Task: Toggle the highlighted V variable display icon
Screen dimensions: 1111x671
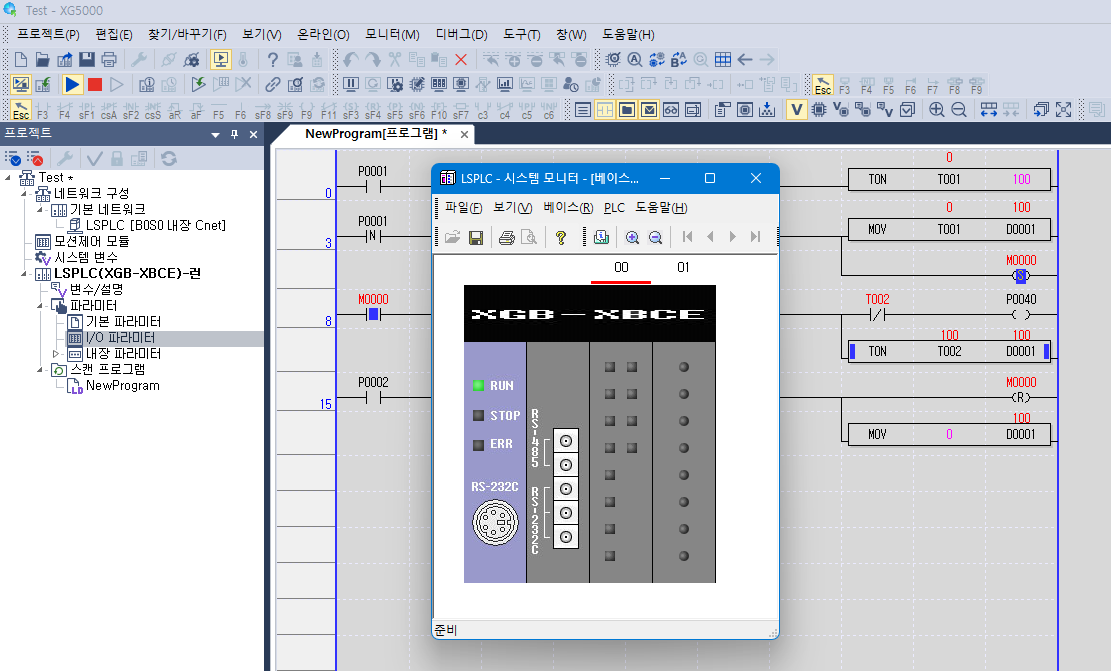Action: [x=796, y=109]
